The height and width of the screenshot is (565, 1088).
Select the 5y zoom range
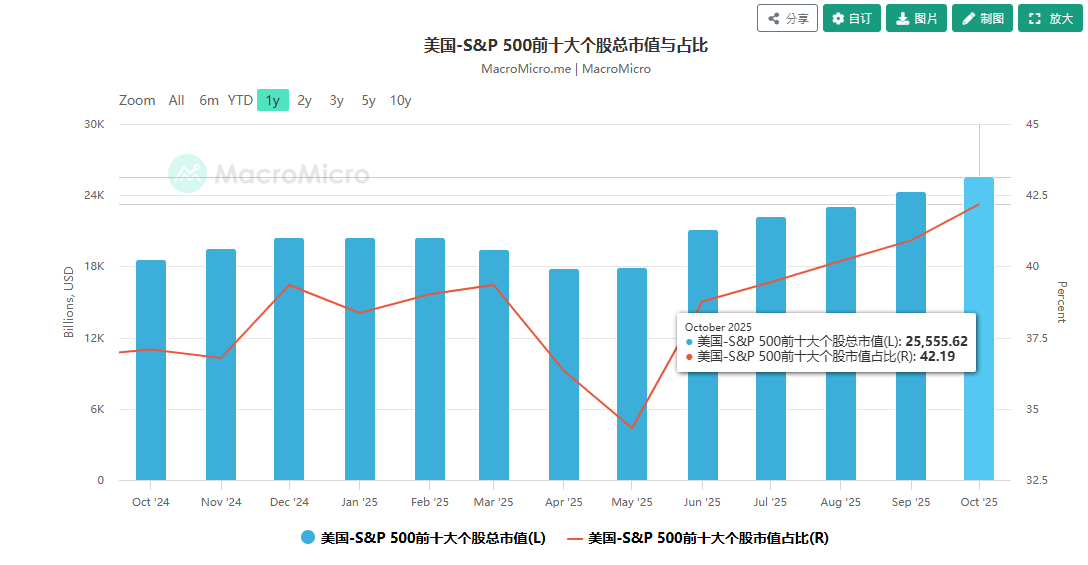click(x=368, y=101)
